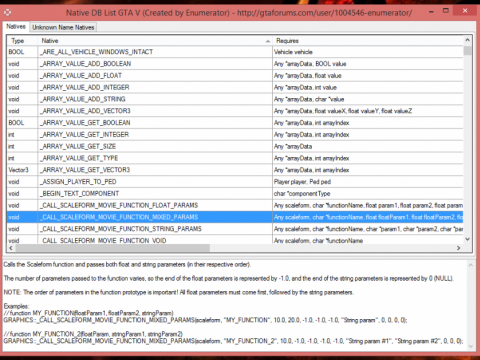The width and height of the screenshot is (480, 360).
Task: Sort by the Native column header
Action: tap(155, 41)
